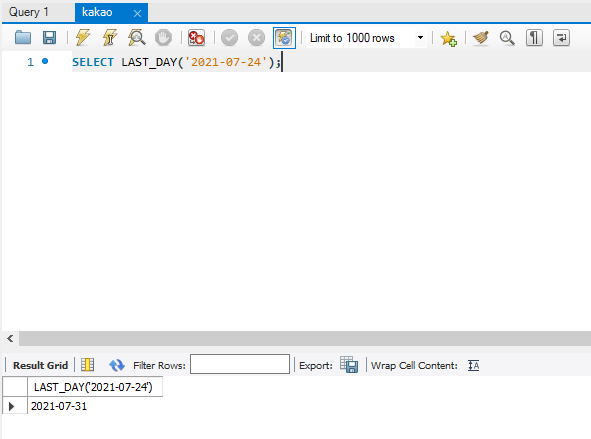Screen dimensions: 591x439
Task: Click the SELECT LAST_DAY query text
Action: pyautogui.click(x=176, y=62)
